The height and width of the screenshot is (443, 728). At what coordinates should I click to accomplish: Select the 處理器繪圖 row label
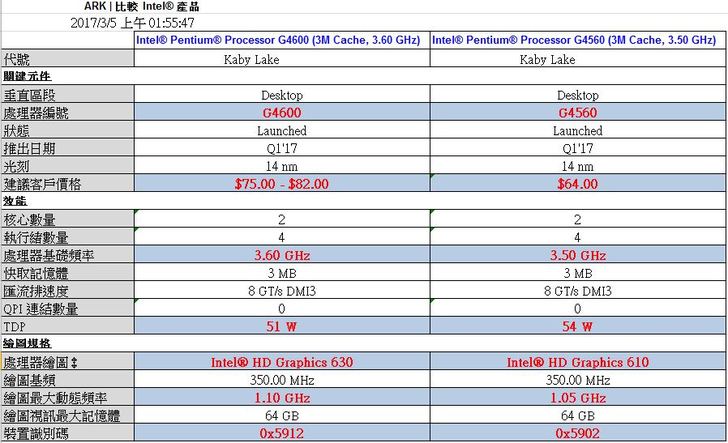click(x=68, y=362)
